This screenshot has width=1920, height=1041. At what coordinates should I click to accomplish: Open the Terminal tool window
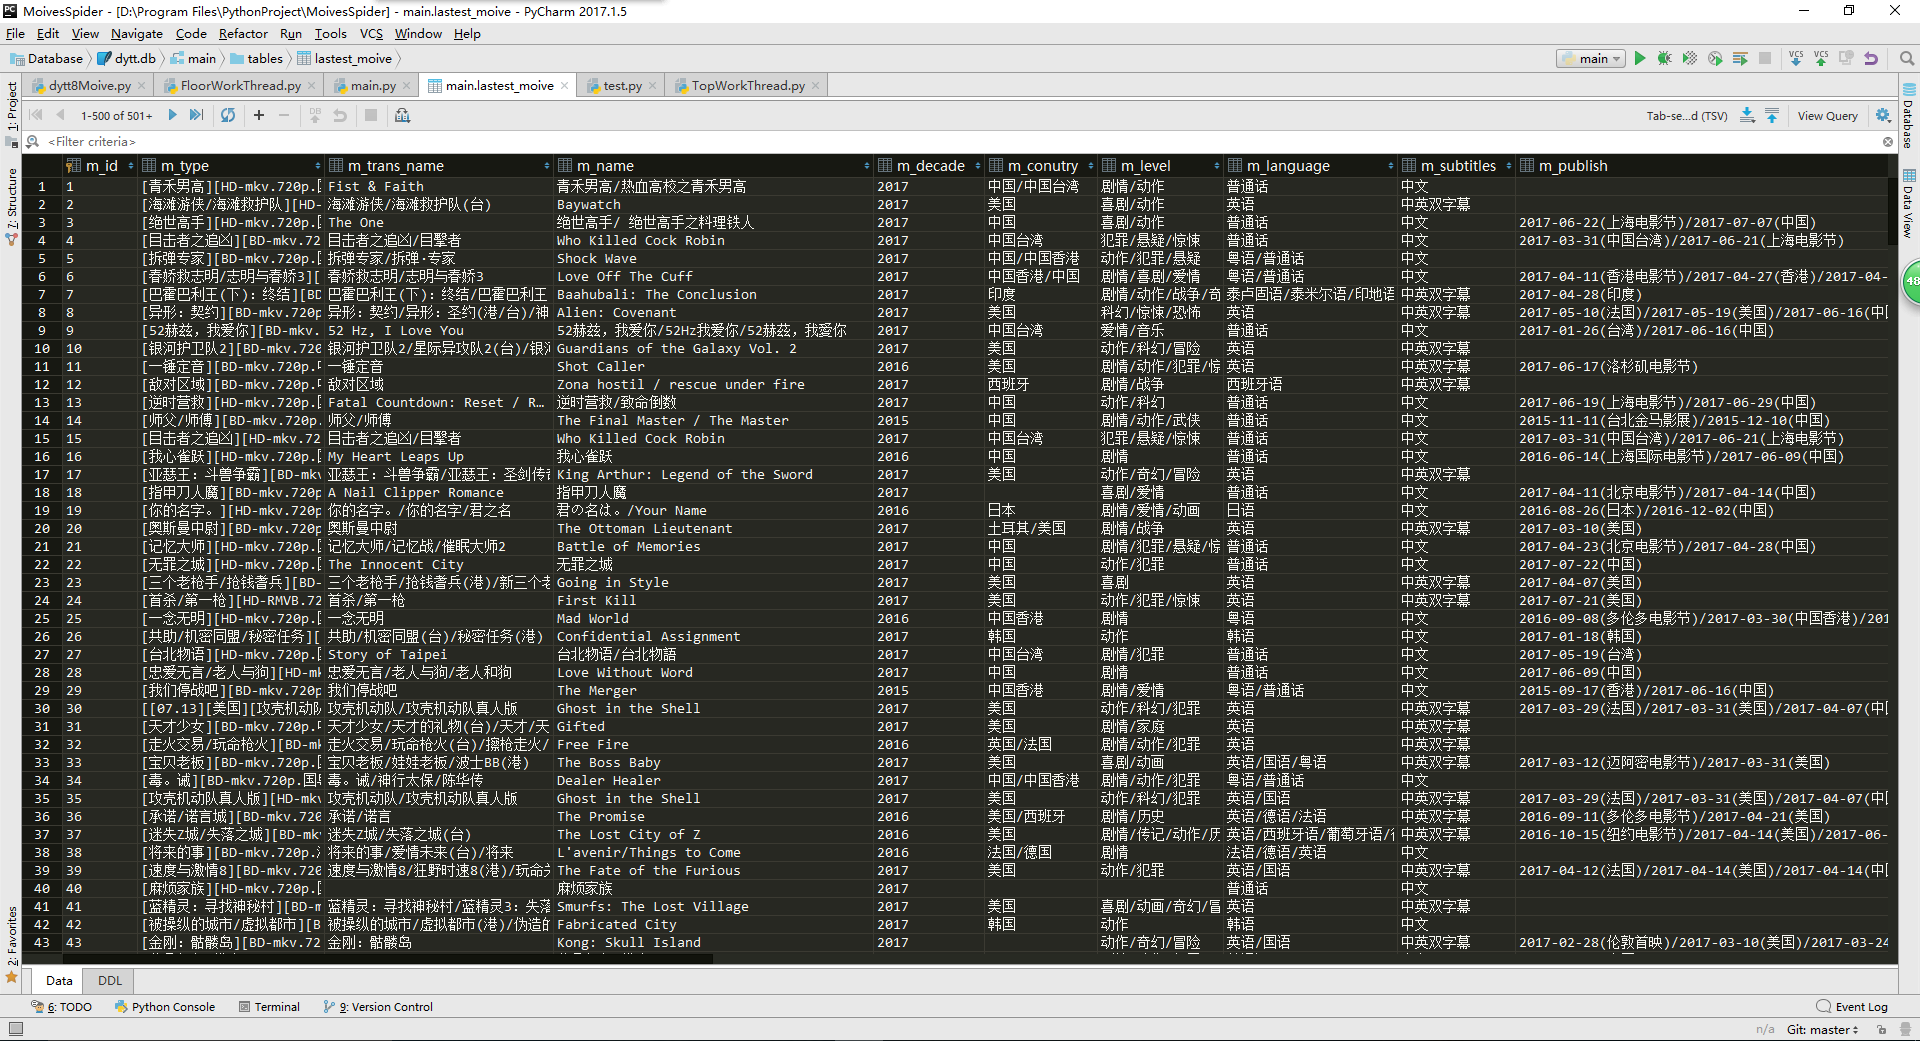[x=269, y=1007]
